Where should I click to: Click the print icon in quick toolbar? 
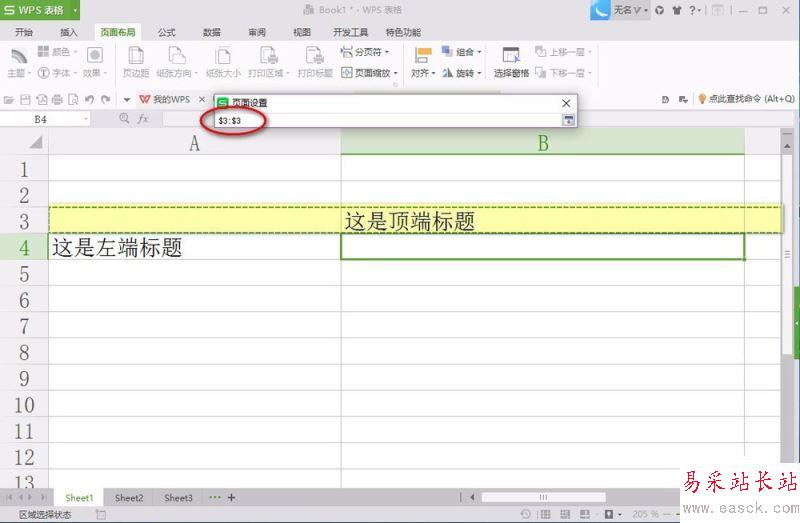(57, 99)
